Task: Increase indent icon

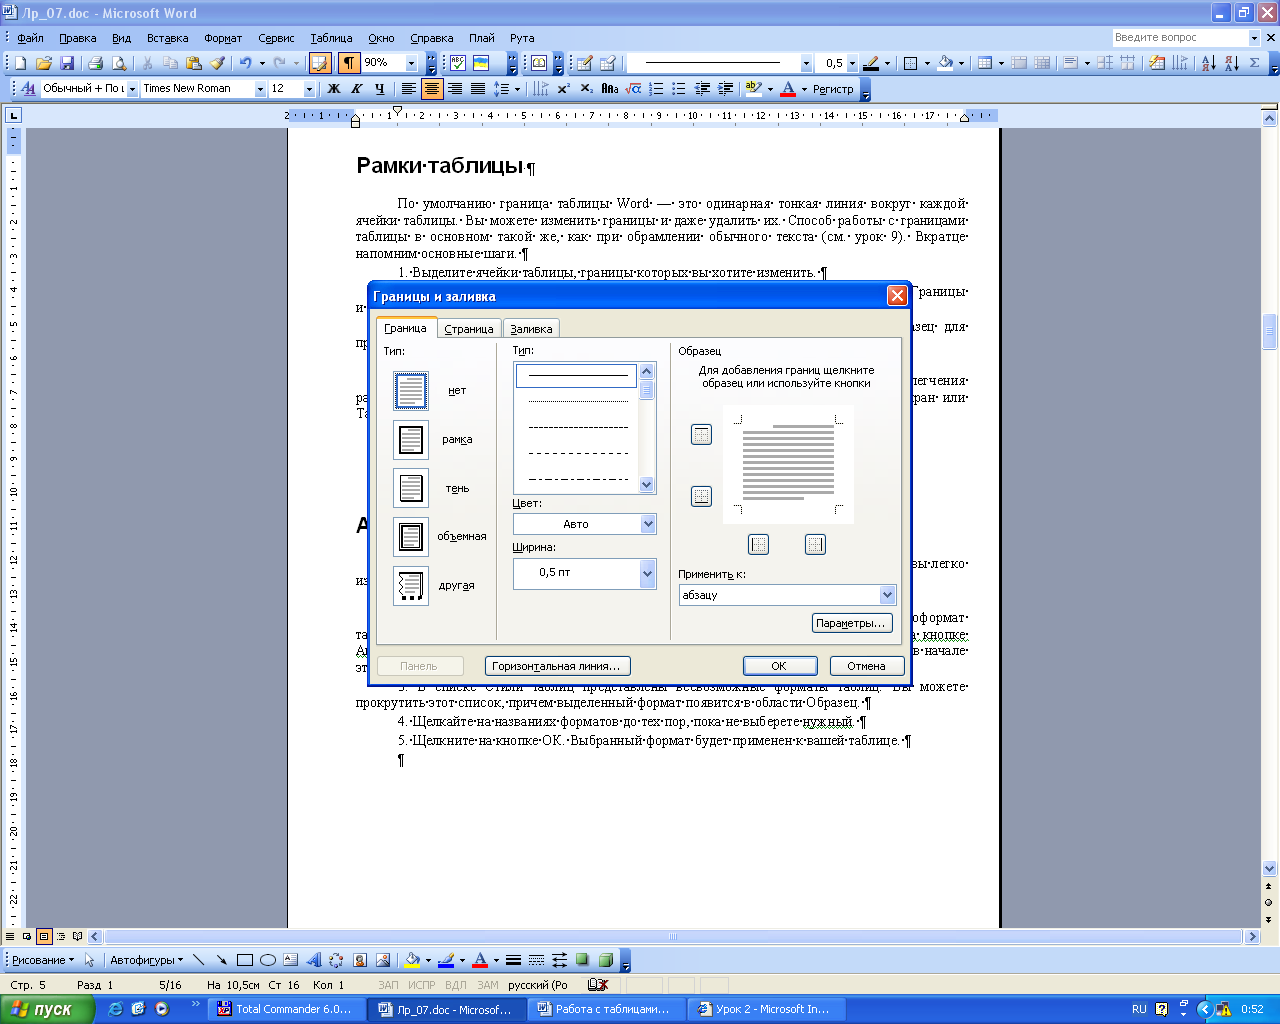Action: (x=725, y=89)
